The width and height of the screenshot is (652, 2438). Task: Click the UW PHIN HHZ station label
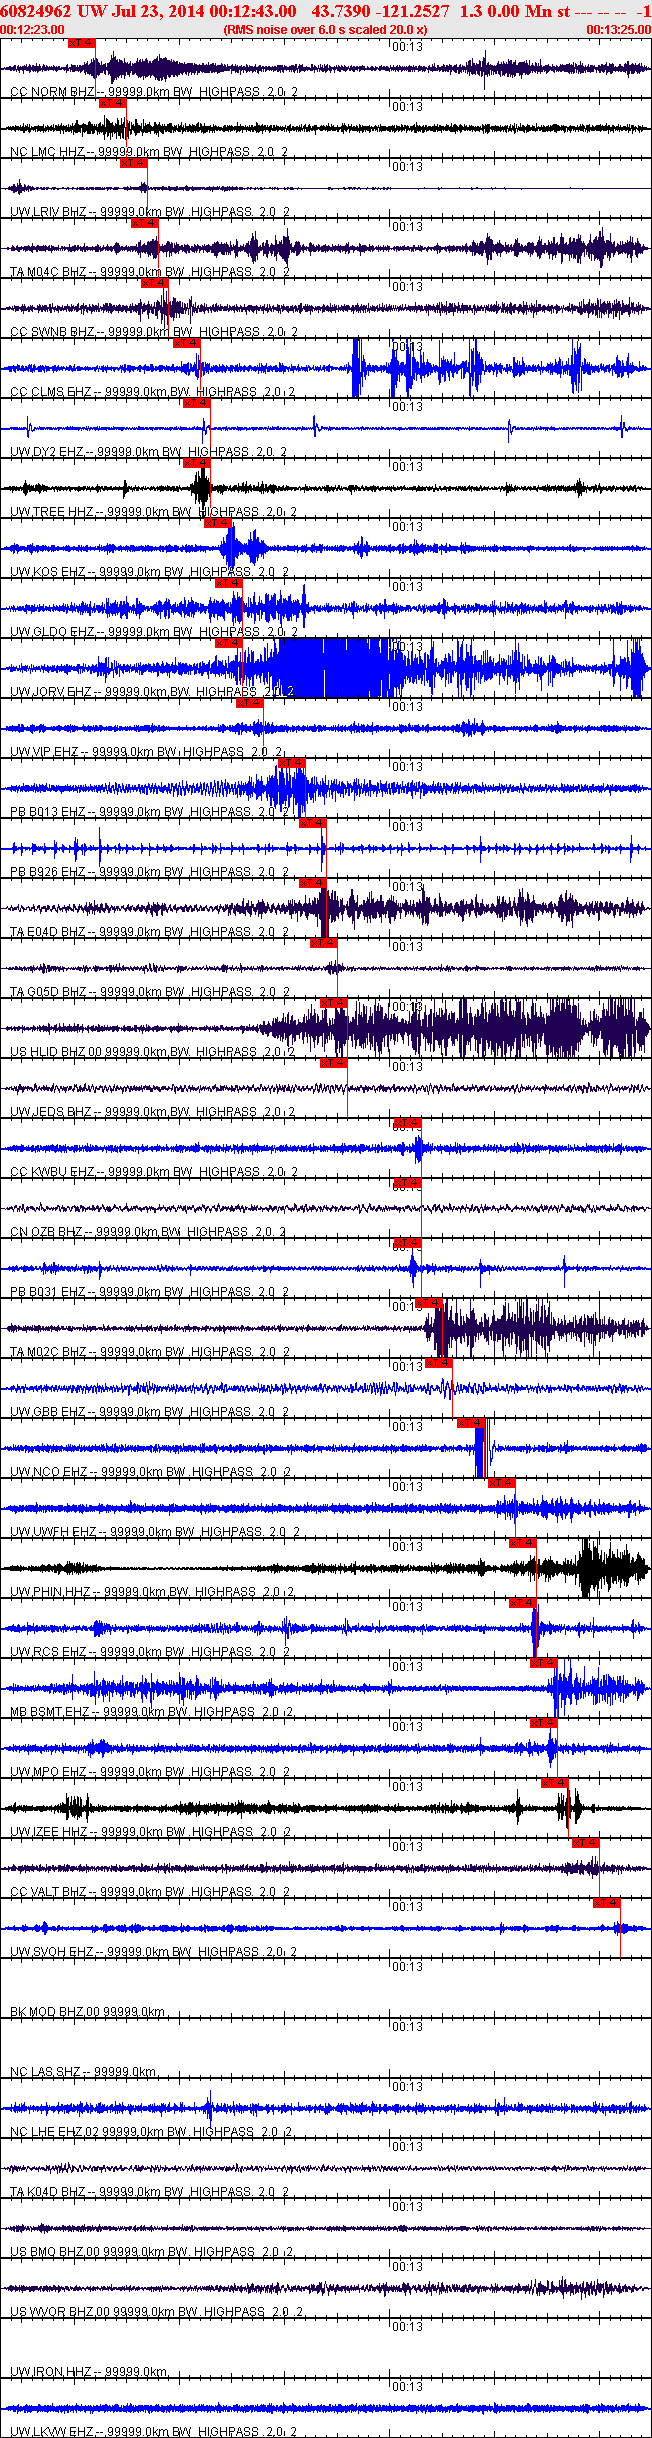(152, 1592)
